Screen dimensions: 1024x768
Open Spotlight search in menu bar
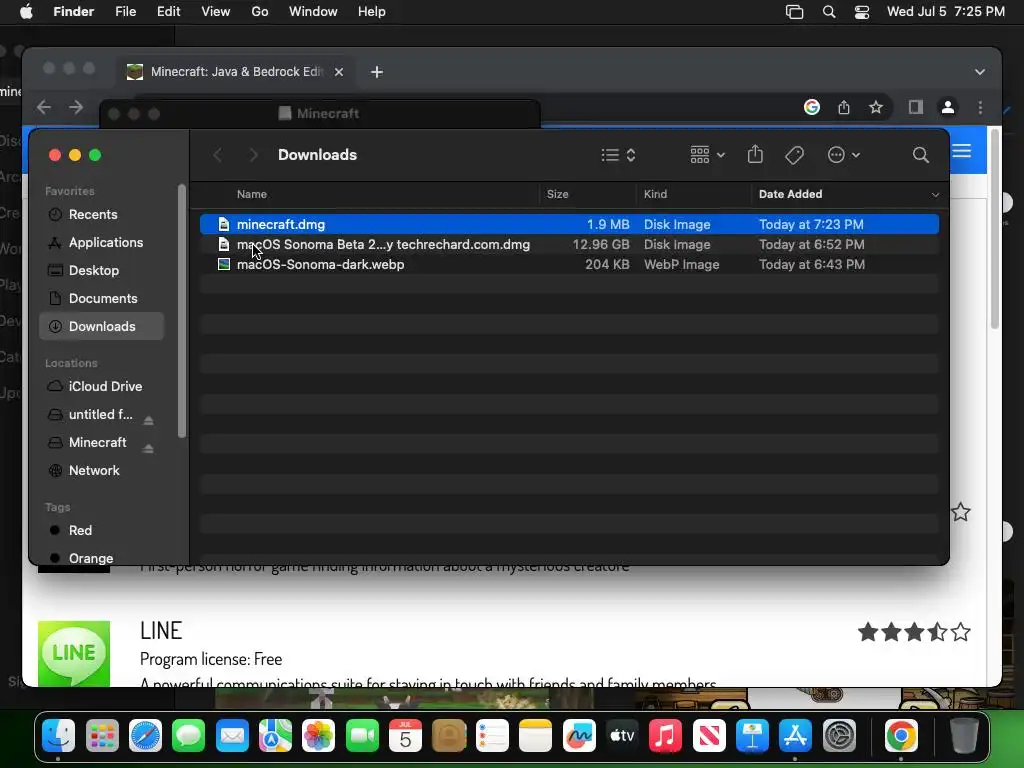(x=829, y=12)
